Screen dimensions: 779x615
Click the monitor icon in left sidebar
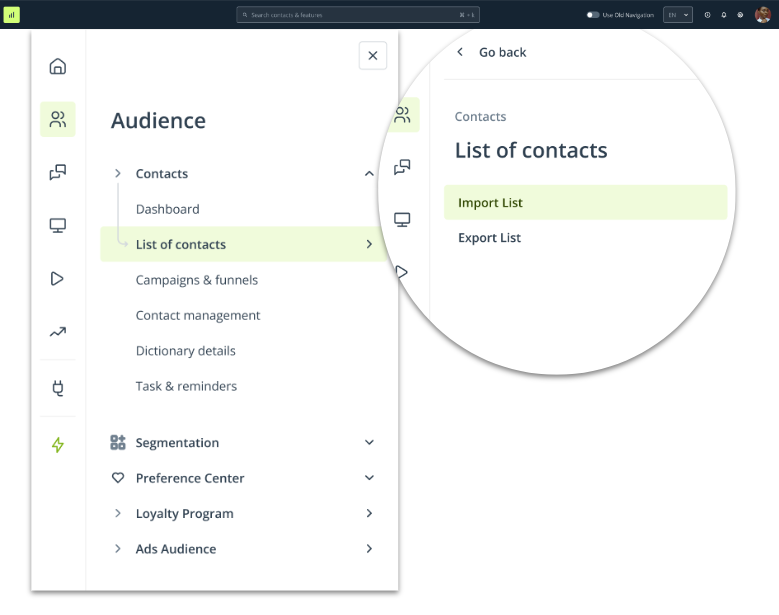tap(58, 226)
